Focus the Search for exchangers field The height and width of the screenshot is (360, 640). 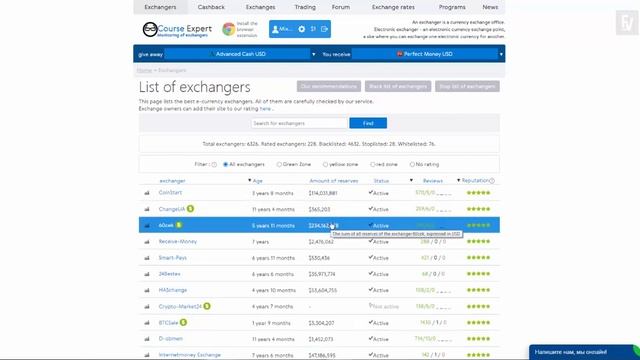click(x=299, y=123)
